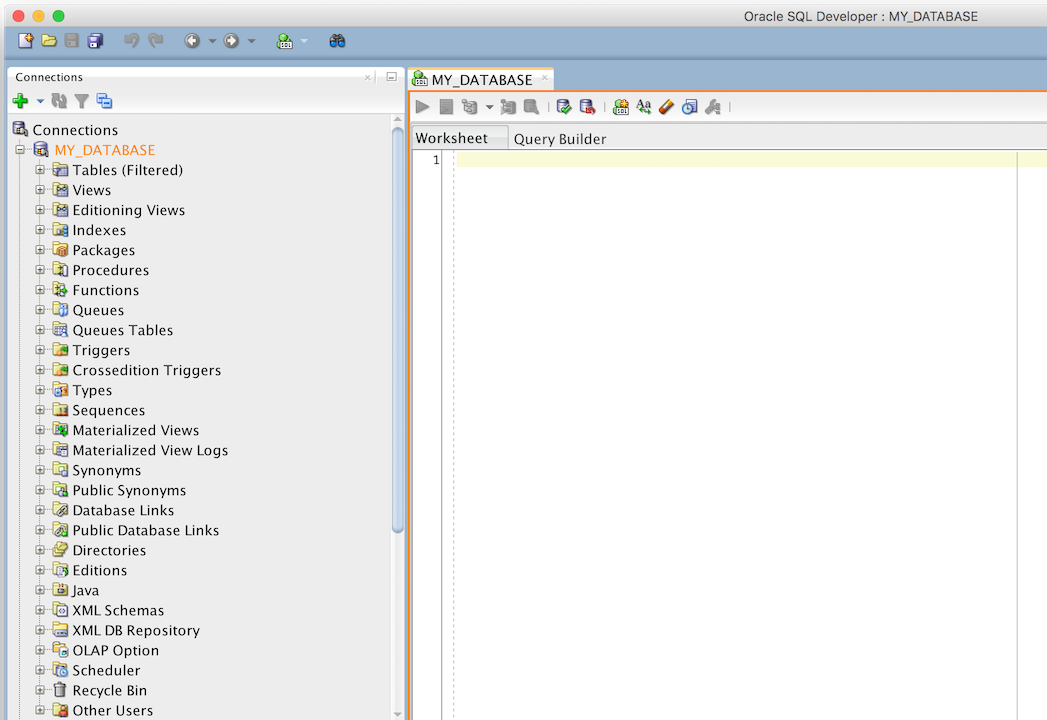Expand the Sequences node

pos(40,410)
